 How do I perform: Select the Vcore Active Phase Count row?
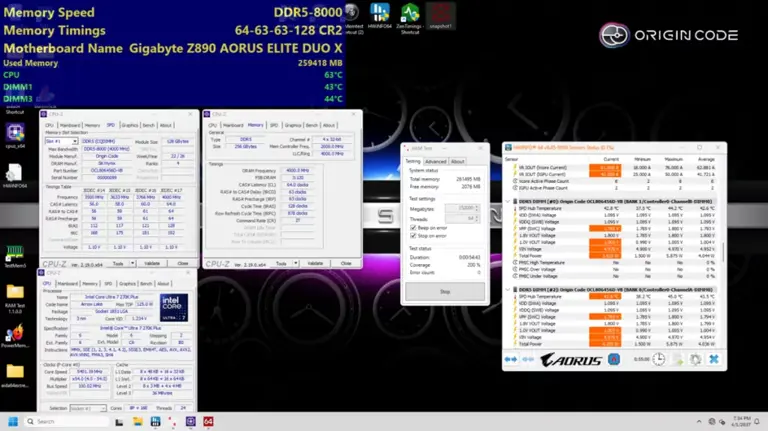click(x=614, y=181)
